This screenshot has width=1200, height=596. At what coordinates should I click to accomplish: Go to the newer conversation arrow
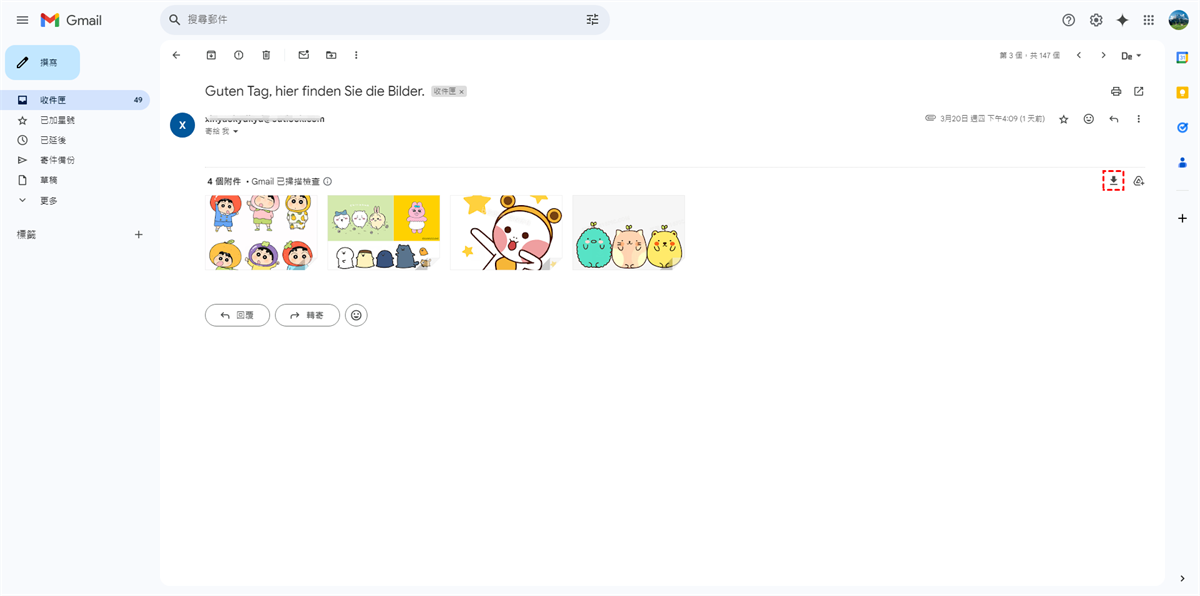tap(1079, 55)
